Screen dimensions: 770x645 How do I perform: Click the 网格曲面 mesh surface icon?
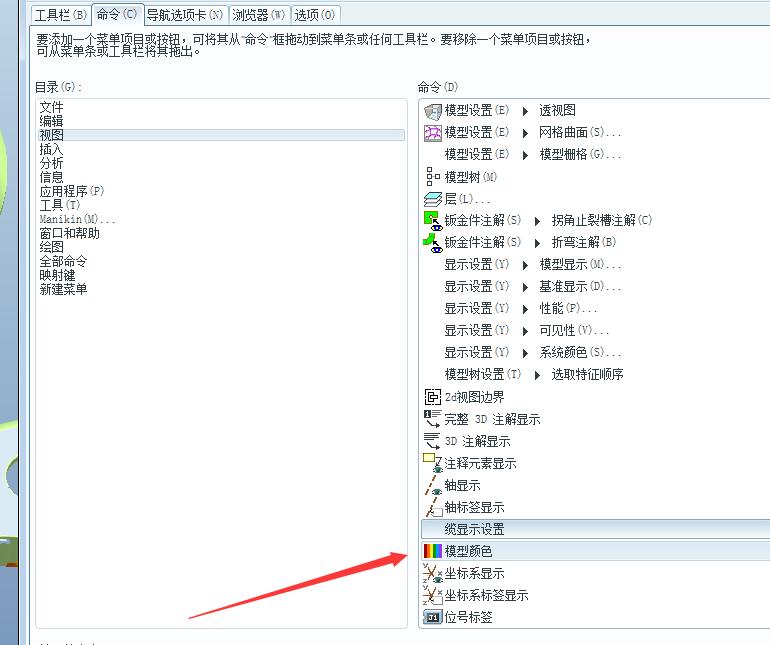[x=433, y=133]
